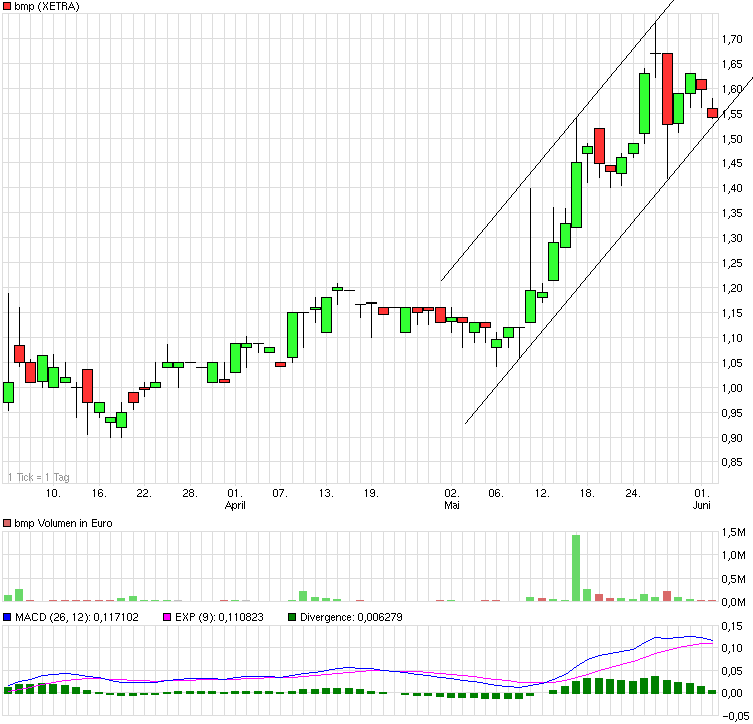Image resolution: width=753 pixels, height=724 pixels.
Task: Select the '02. Mai' date marker
Action: pyautogui.click(x=452, y=499)
